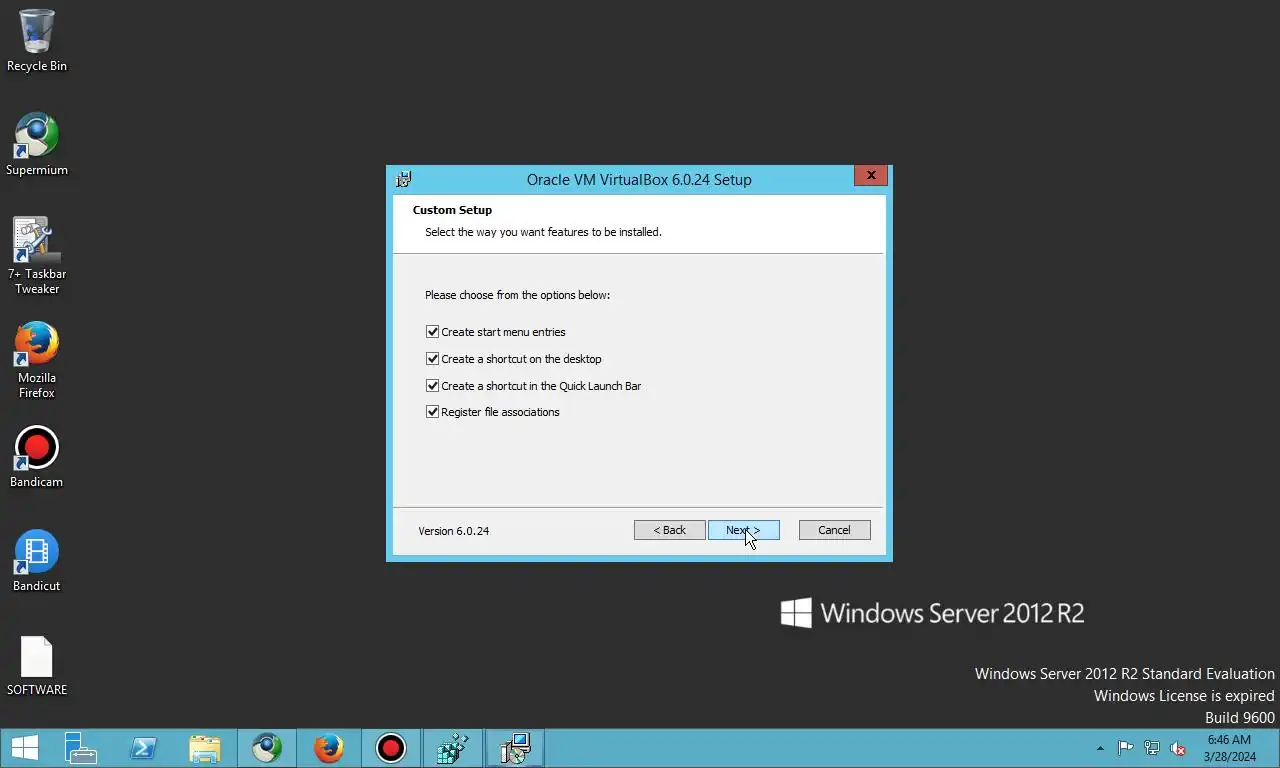Click 'Please choose from the options below:' text
The image size is (1280, 768).
pos(517,295)
